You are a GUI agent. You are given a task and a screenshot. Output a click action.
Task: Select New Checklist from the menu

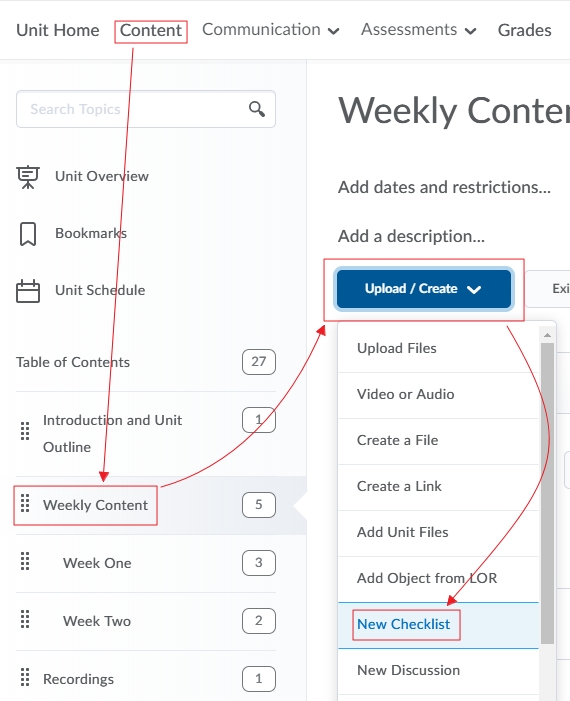coord(403,624)
